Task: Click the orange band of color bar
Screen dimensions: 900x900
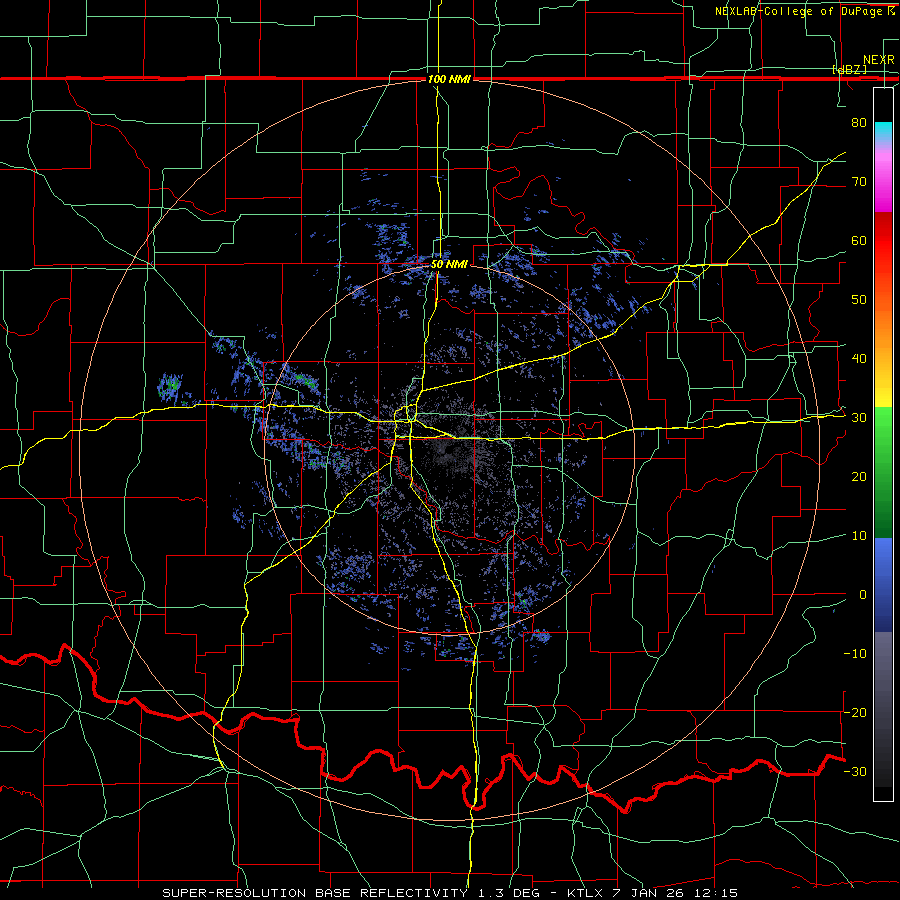Action: [883, 327]
